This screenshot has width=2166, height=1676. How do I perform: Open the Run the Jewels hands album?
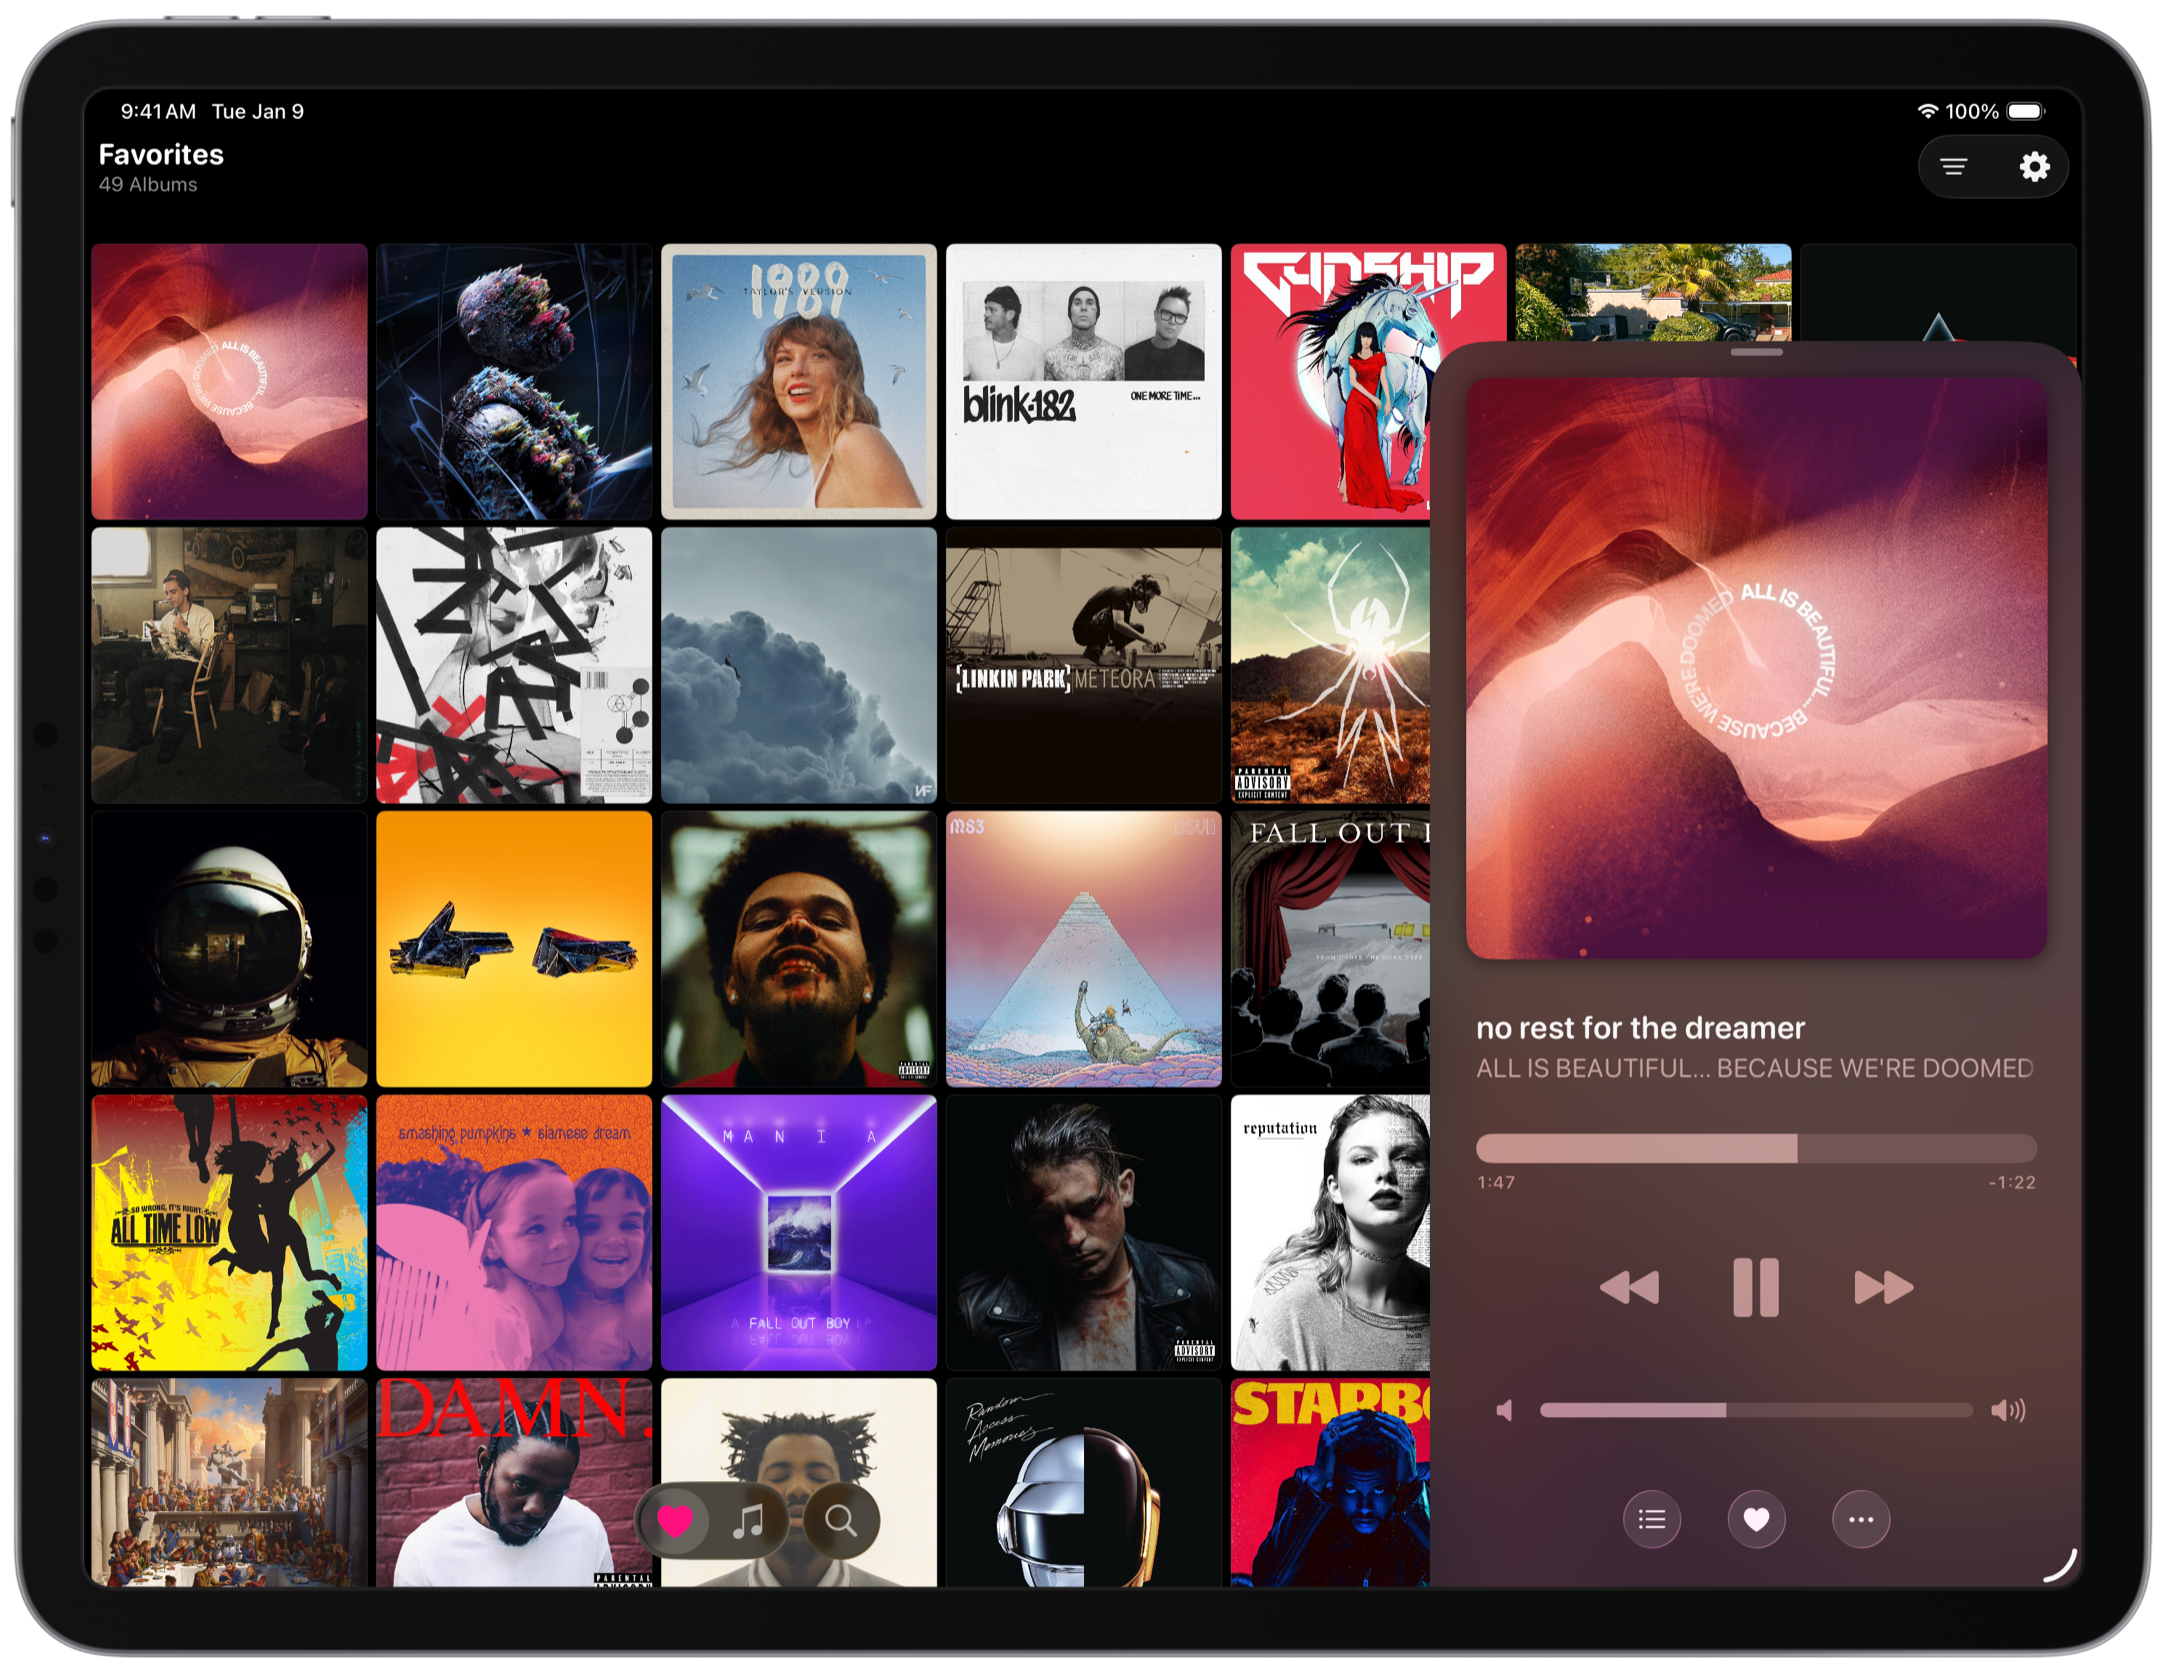(x=514, y=949)
